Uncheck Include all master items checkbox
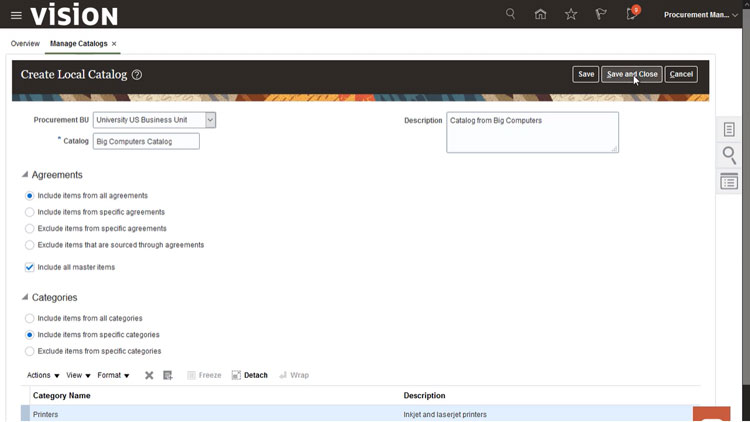This screenshot has height=422, width=750. 30,267
